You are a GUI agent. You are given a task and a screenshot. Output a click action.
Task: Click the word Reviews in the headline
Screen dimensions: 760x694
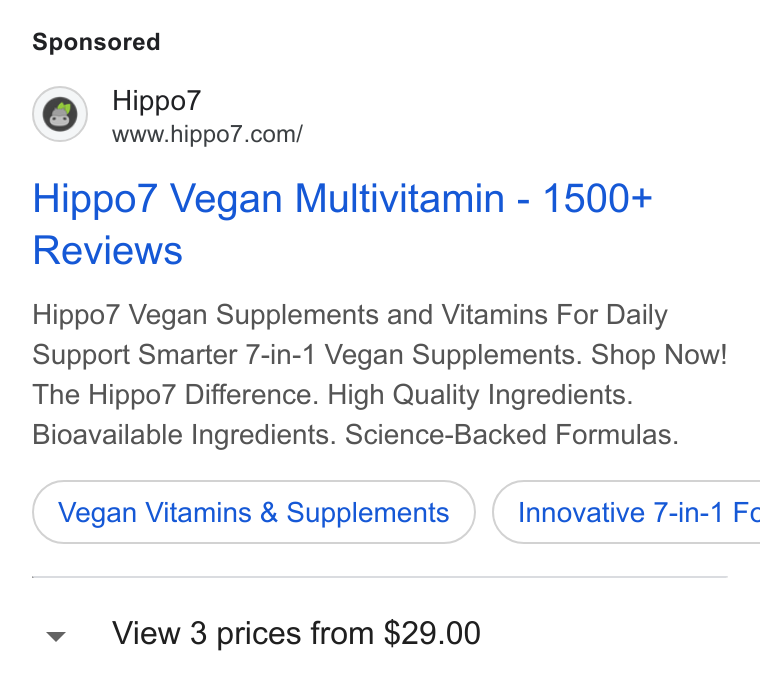tap(108, 251)
